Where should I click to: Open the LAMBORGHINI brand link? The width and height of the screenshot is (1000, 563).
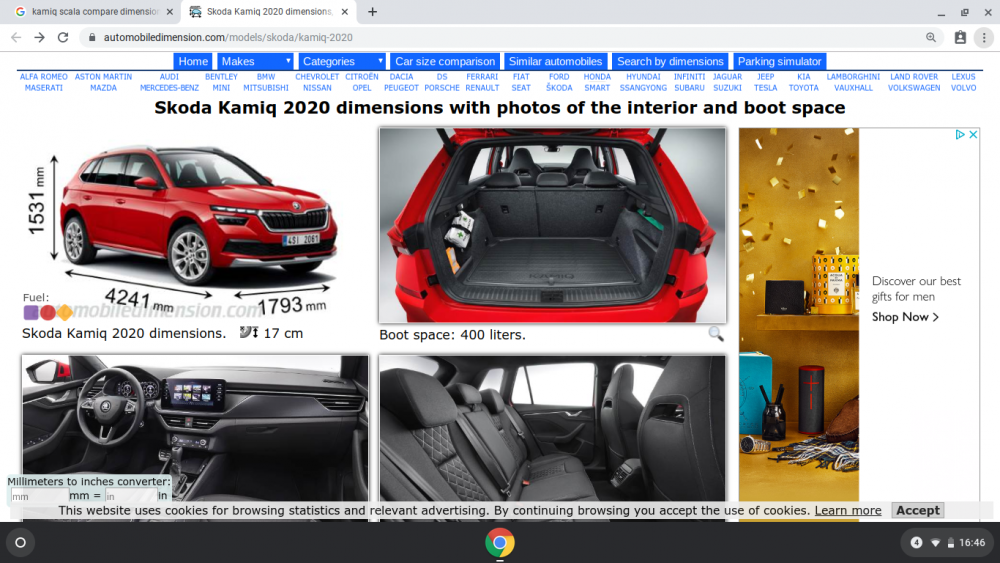click(x=853, y=77)
